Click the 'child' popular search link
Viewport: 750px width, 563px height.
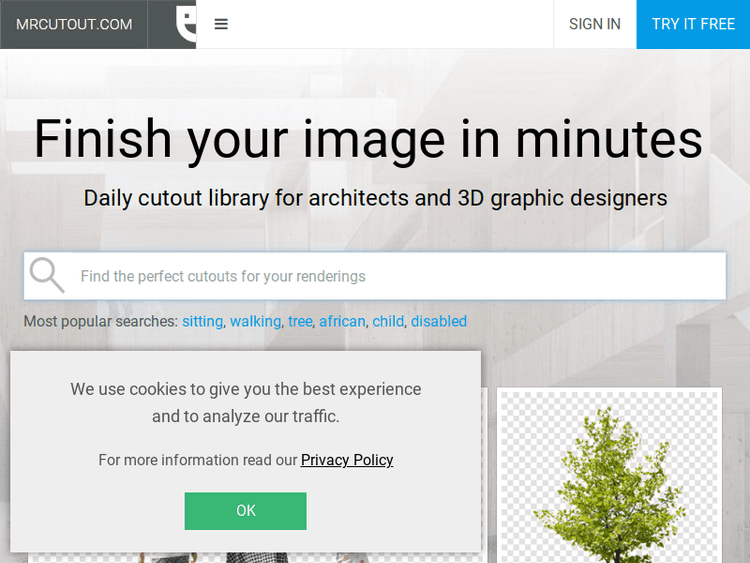pos(388,321)
